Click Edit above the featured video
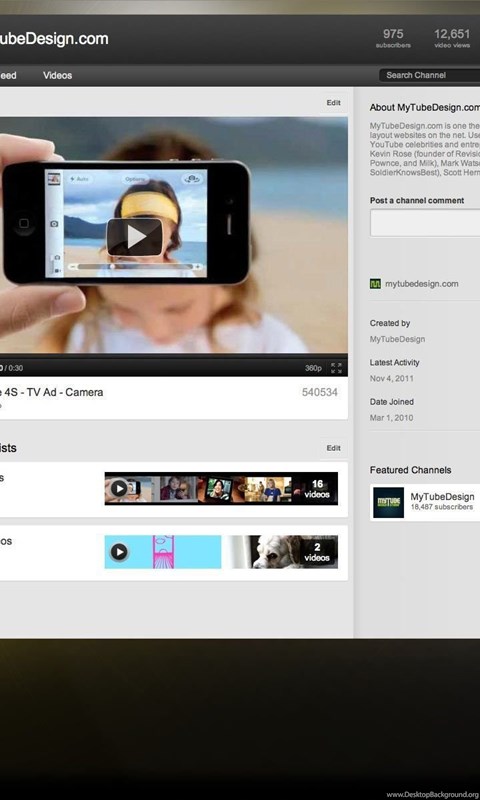The image size is (480, 800). (334, 103)
